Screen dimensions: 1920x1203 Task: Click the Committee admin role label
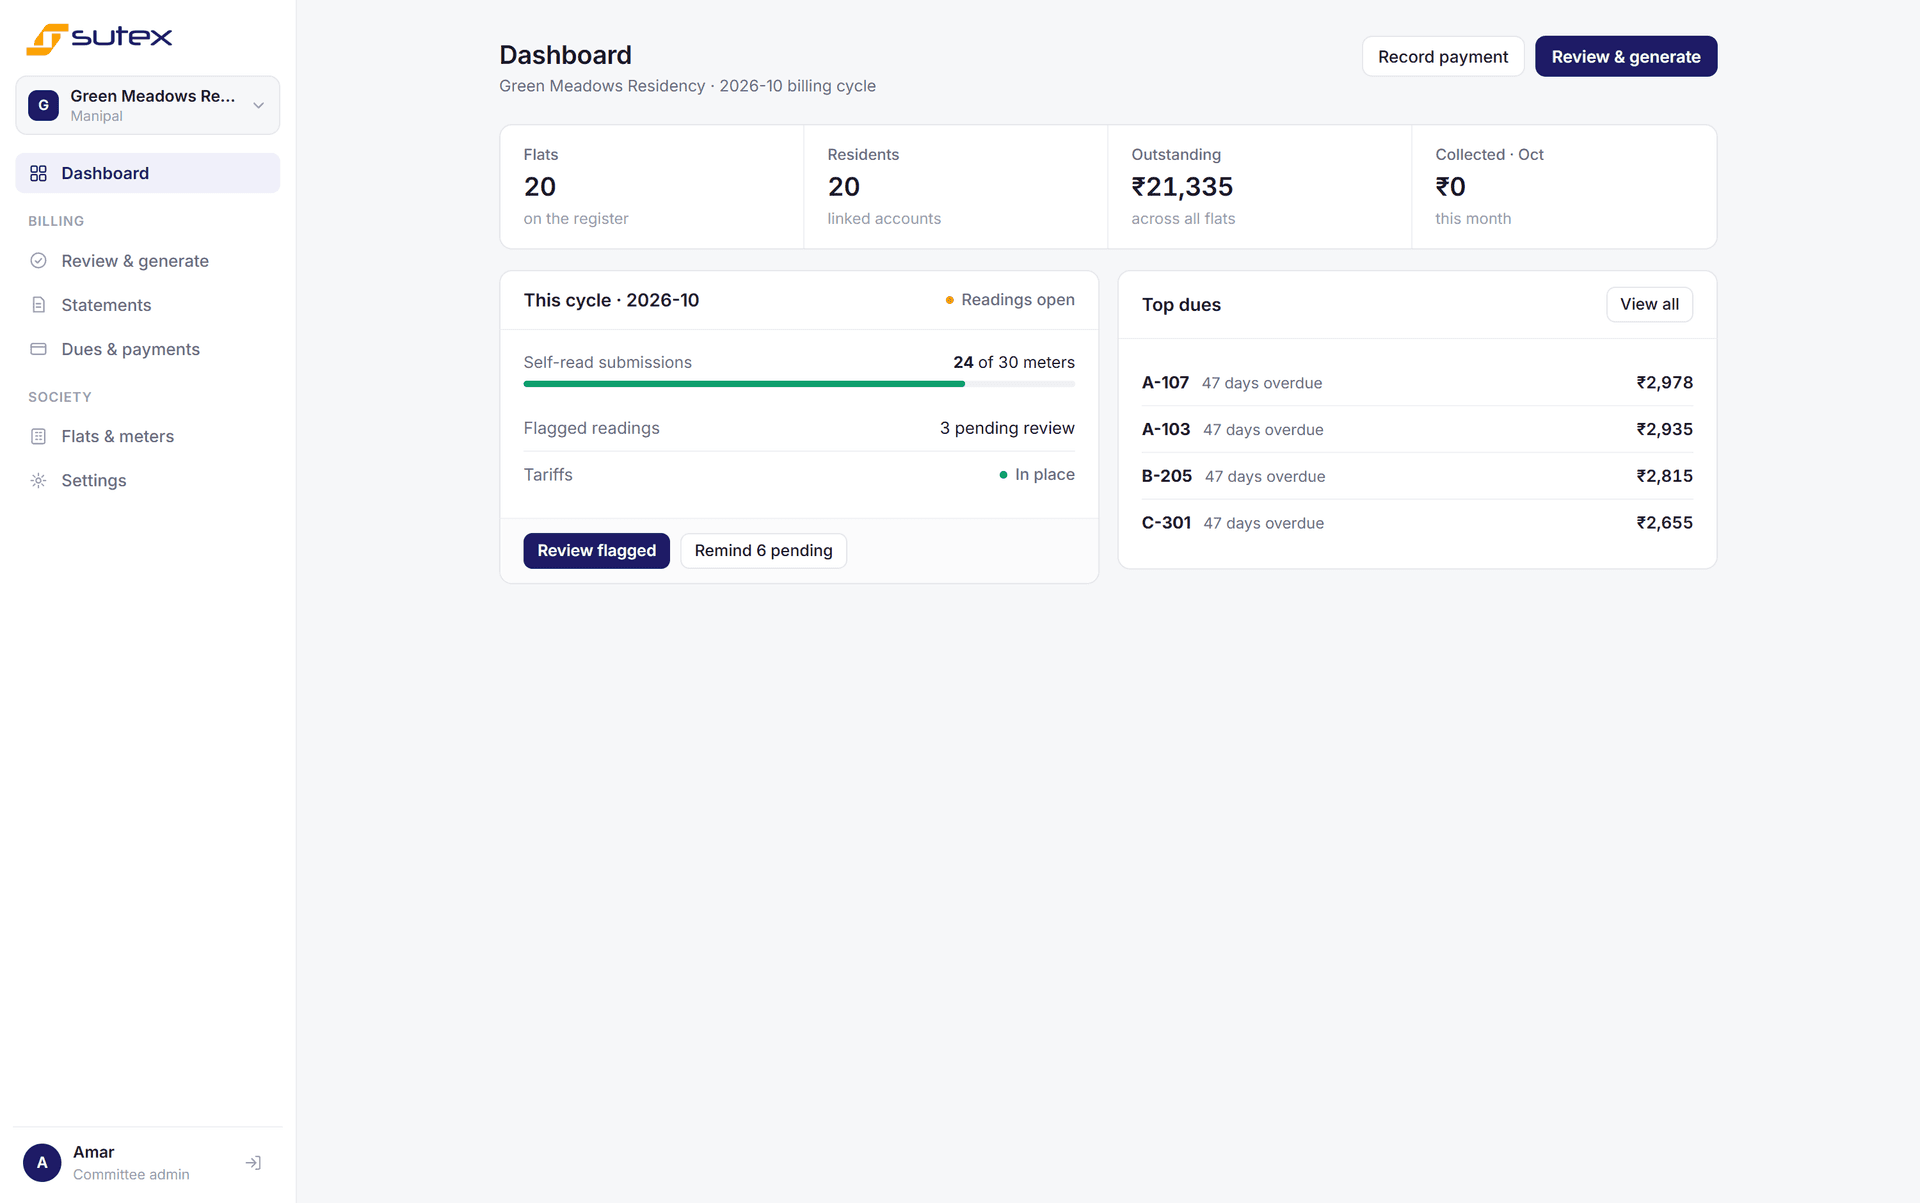(x=131, y=1175)
